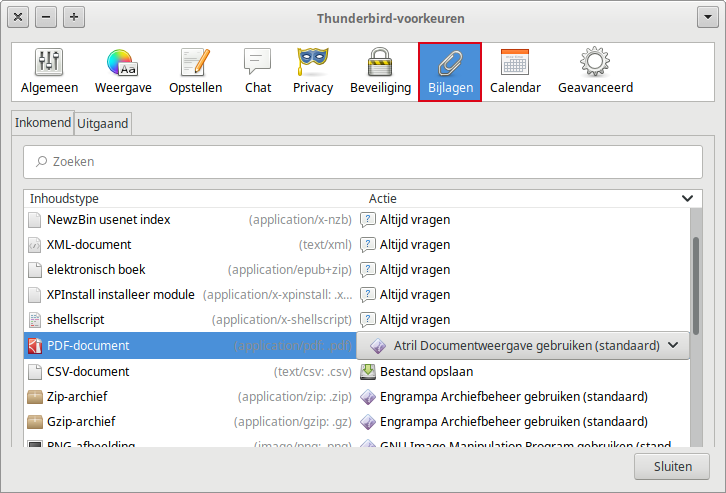This screenshot has height=493, width=726.
Task: Click the Gzip-archief package icon
Action: click(35, 422)
